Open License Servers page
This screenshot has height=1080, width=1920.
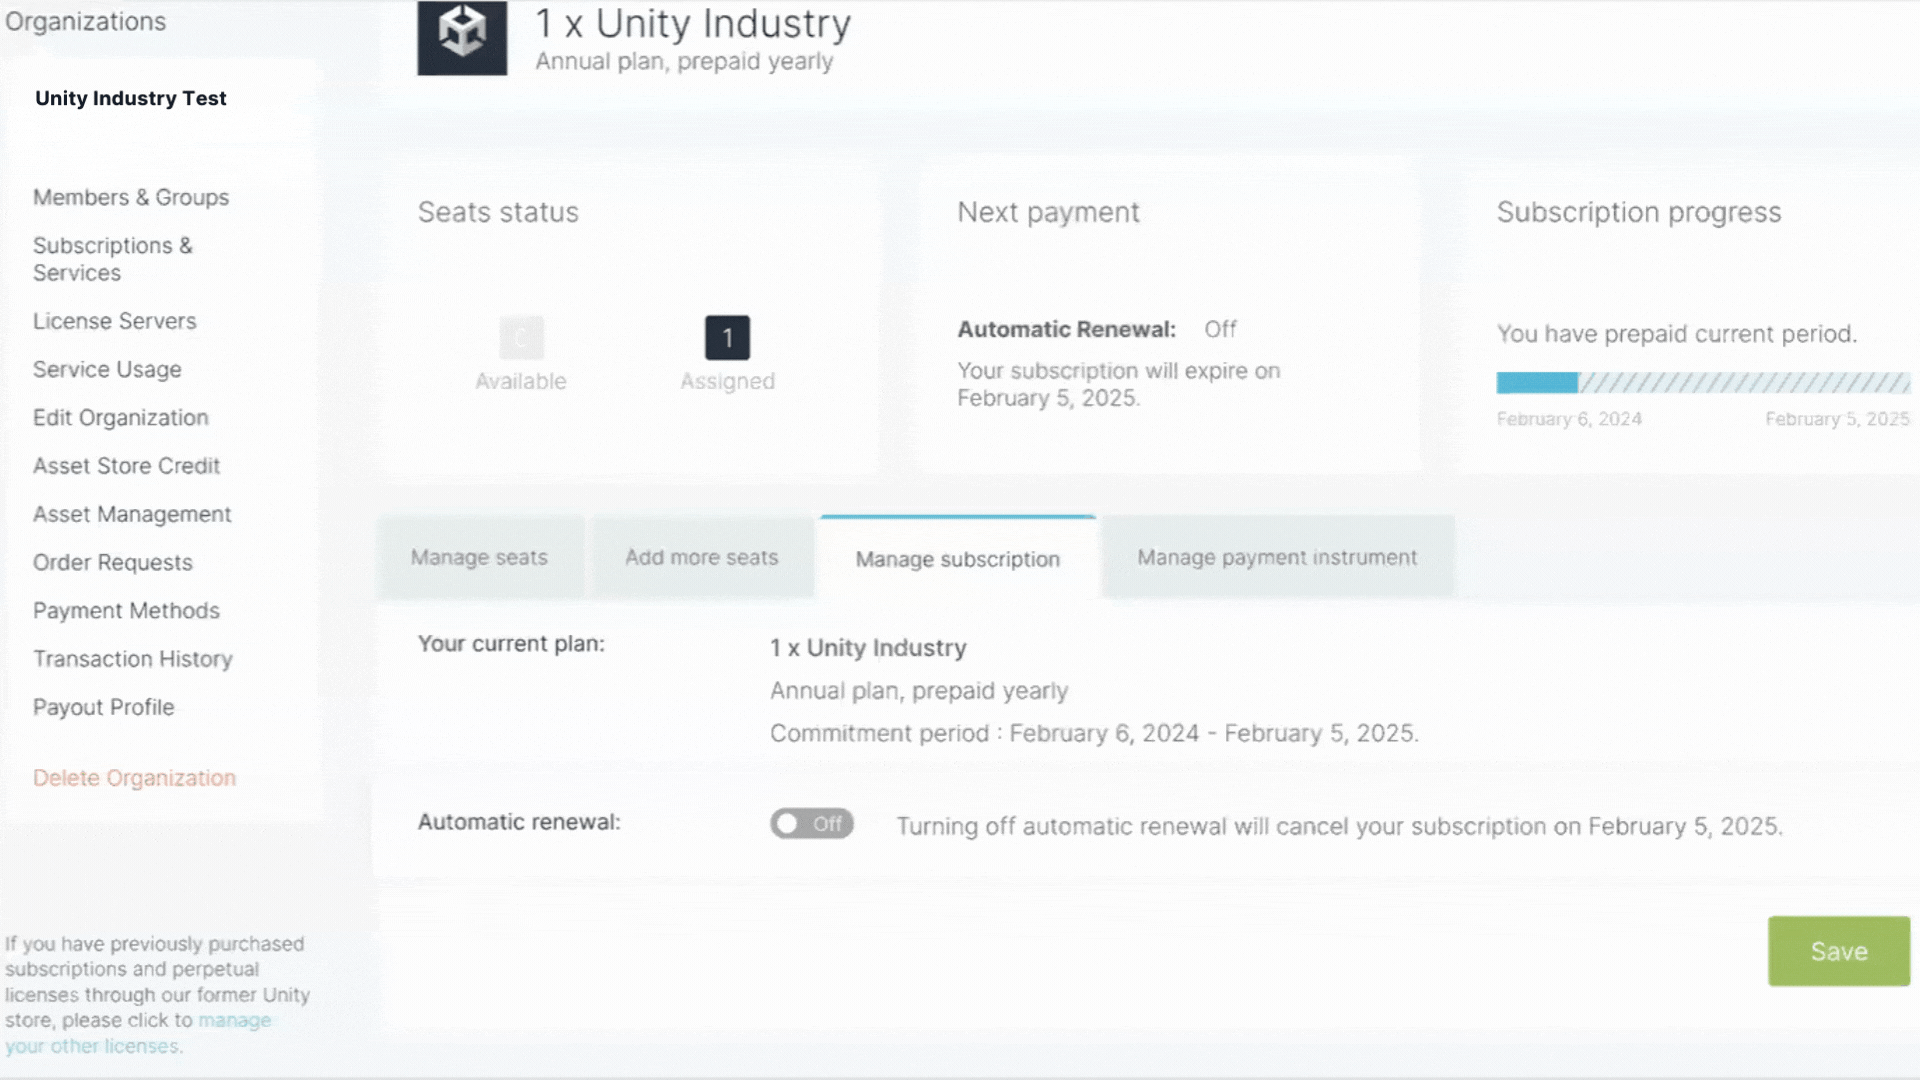114,320
